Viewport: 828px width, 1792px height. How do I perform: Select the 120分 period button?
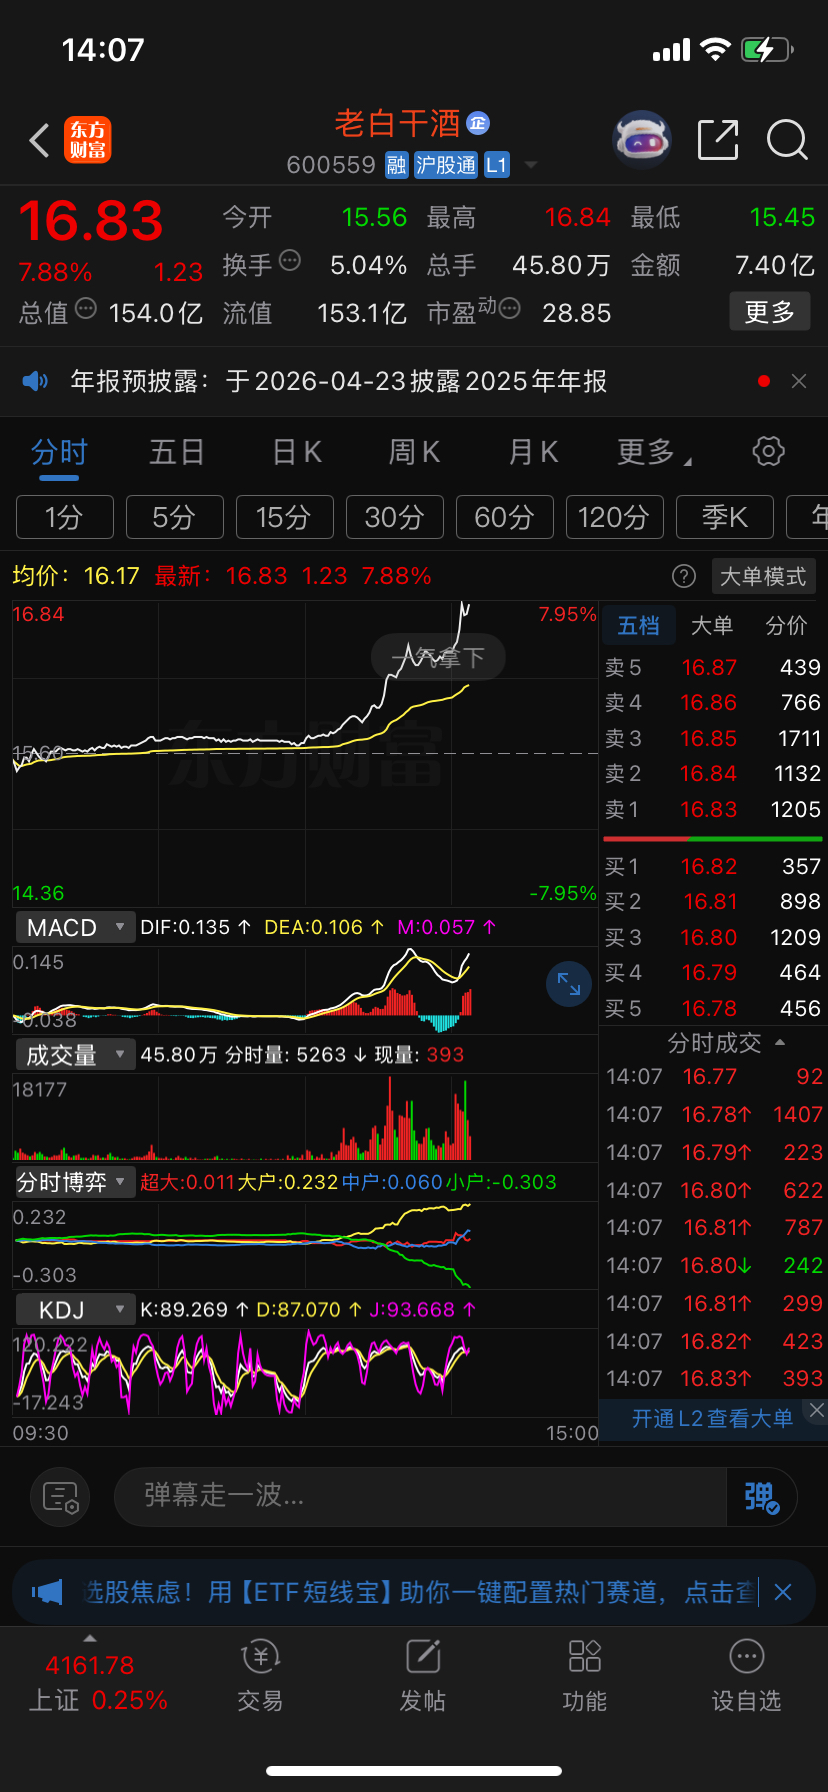pyautogui.click(x=614, y=517)
